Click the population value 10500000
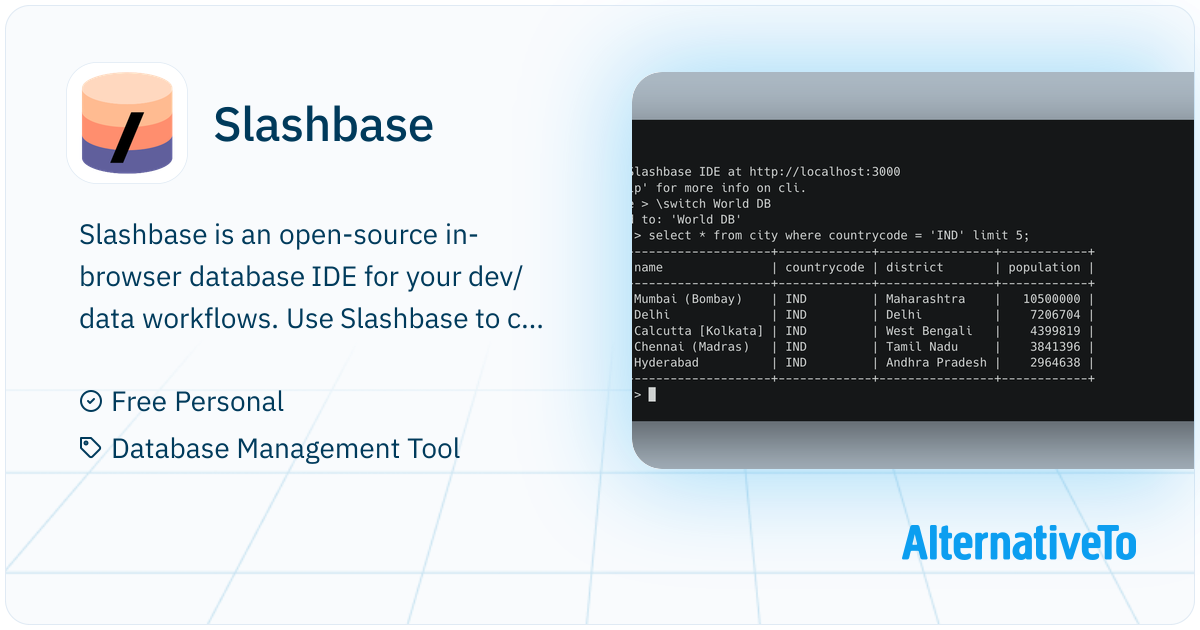1200x630 pixels. pos(1051,299)
